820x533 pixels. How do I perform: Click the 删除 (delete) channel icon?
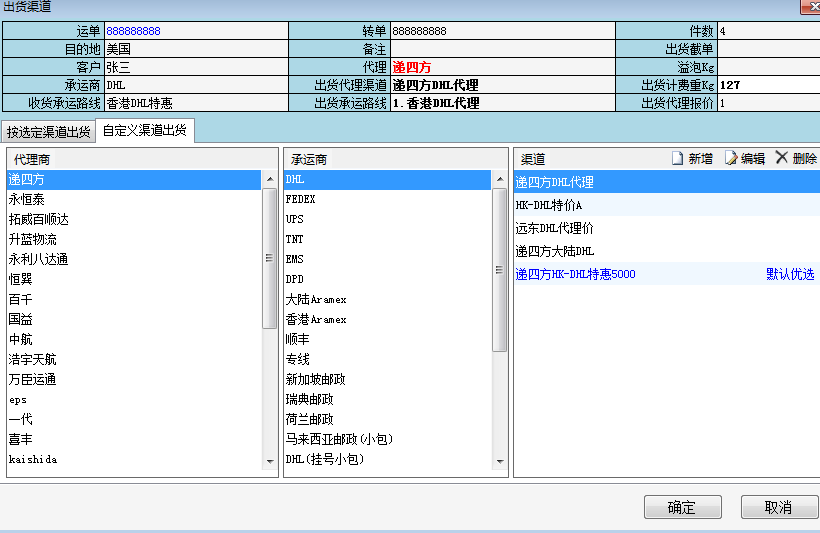(782, 158)
